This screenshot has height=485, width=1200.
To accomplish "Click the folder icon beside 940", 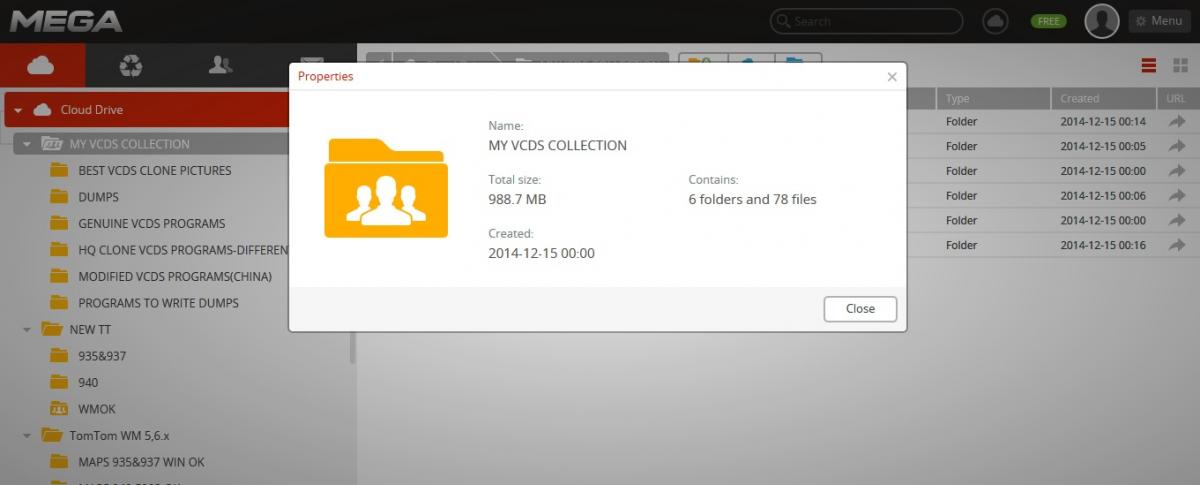I will click(59, 382).
